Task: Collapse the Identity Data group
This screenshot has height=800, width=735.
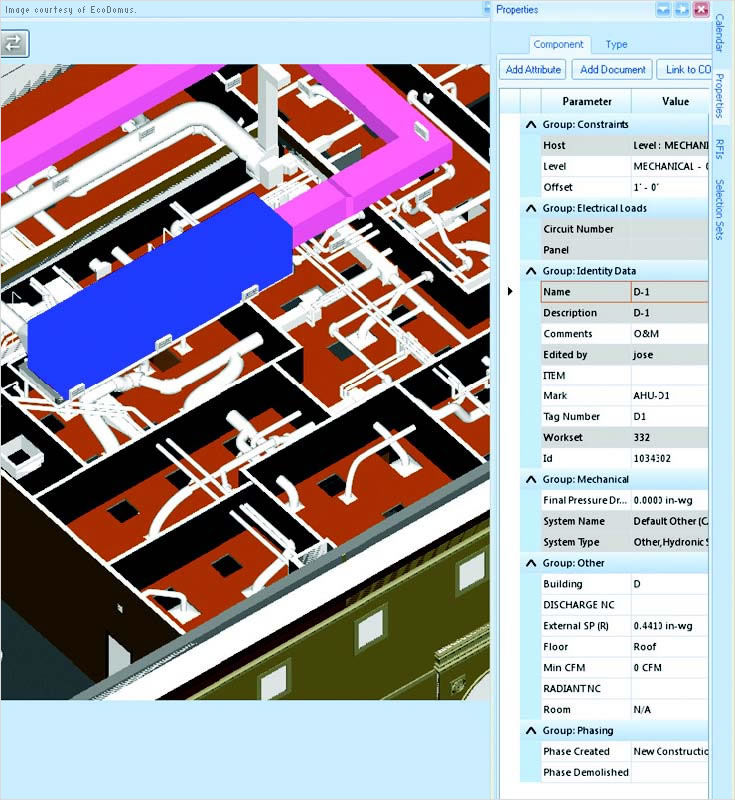Action: (x=531, y=271)
